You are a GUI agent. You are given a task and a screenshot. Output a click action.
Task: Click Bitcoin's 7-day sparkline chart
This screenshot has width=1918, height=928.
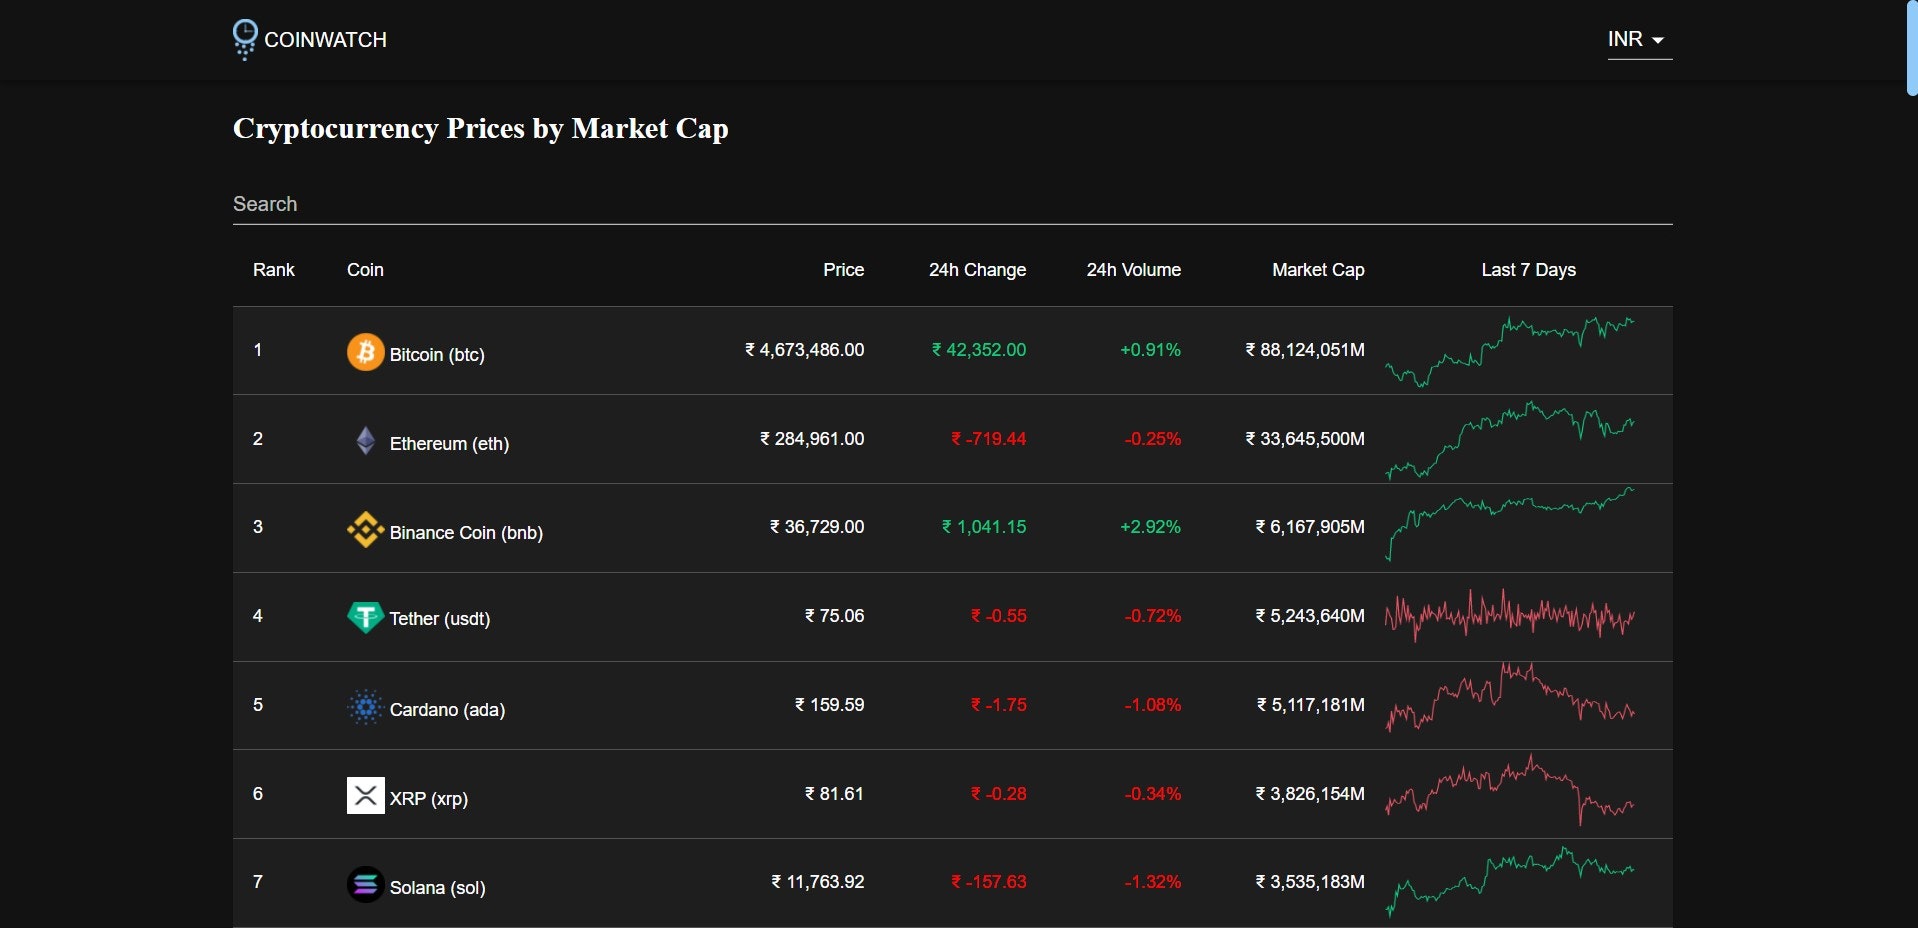pyautogui.click(x=1510, y=351)
